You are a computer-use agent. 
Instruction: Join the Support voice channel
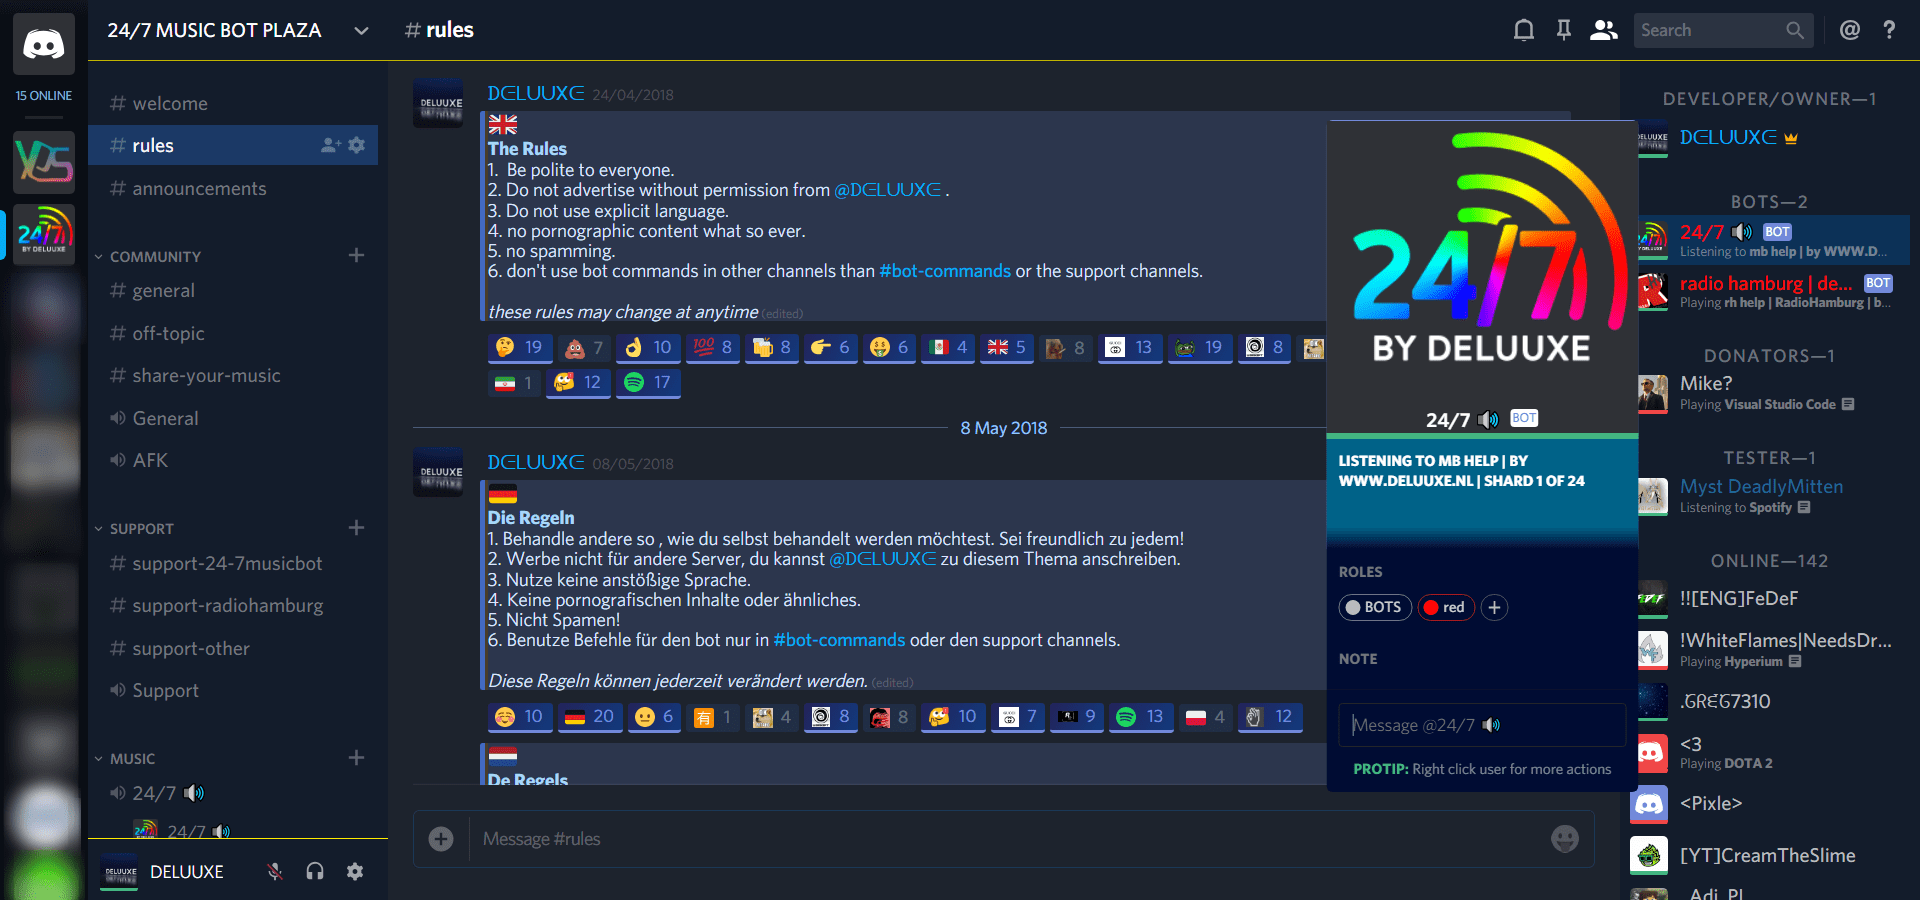pyautogui.click(x=233, y=690)
